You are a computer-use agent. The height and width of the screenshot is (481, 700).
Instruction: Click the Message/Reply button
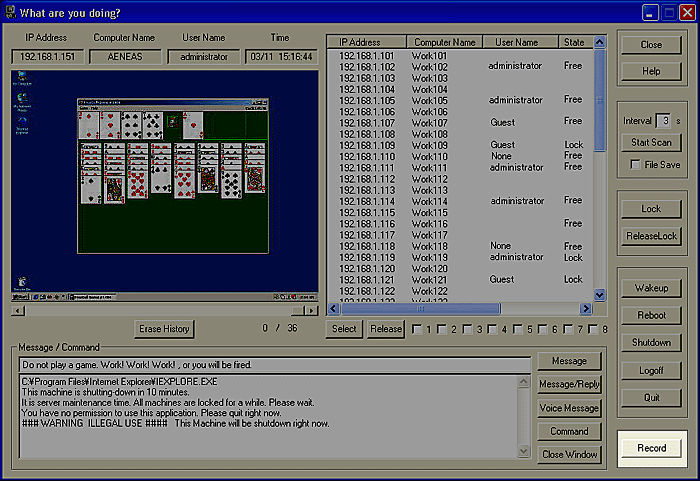(569, 384)
